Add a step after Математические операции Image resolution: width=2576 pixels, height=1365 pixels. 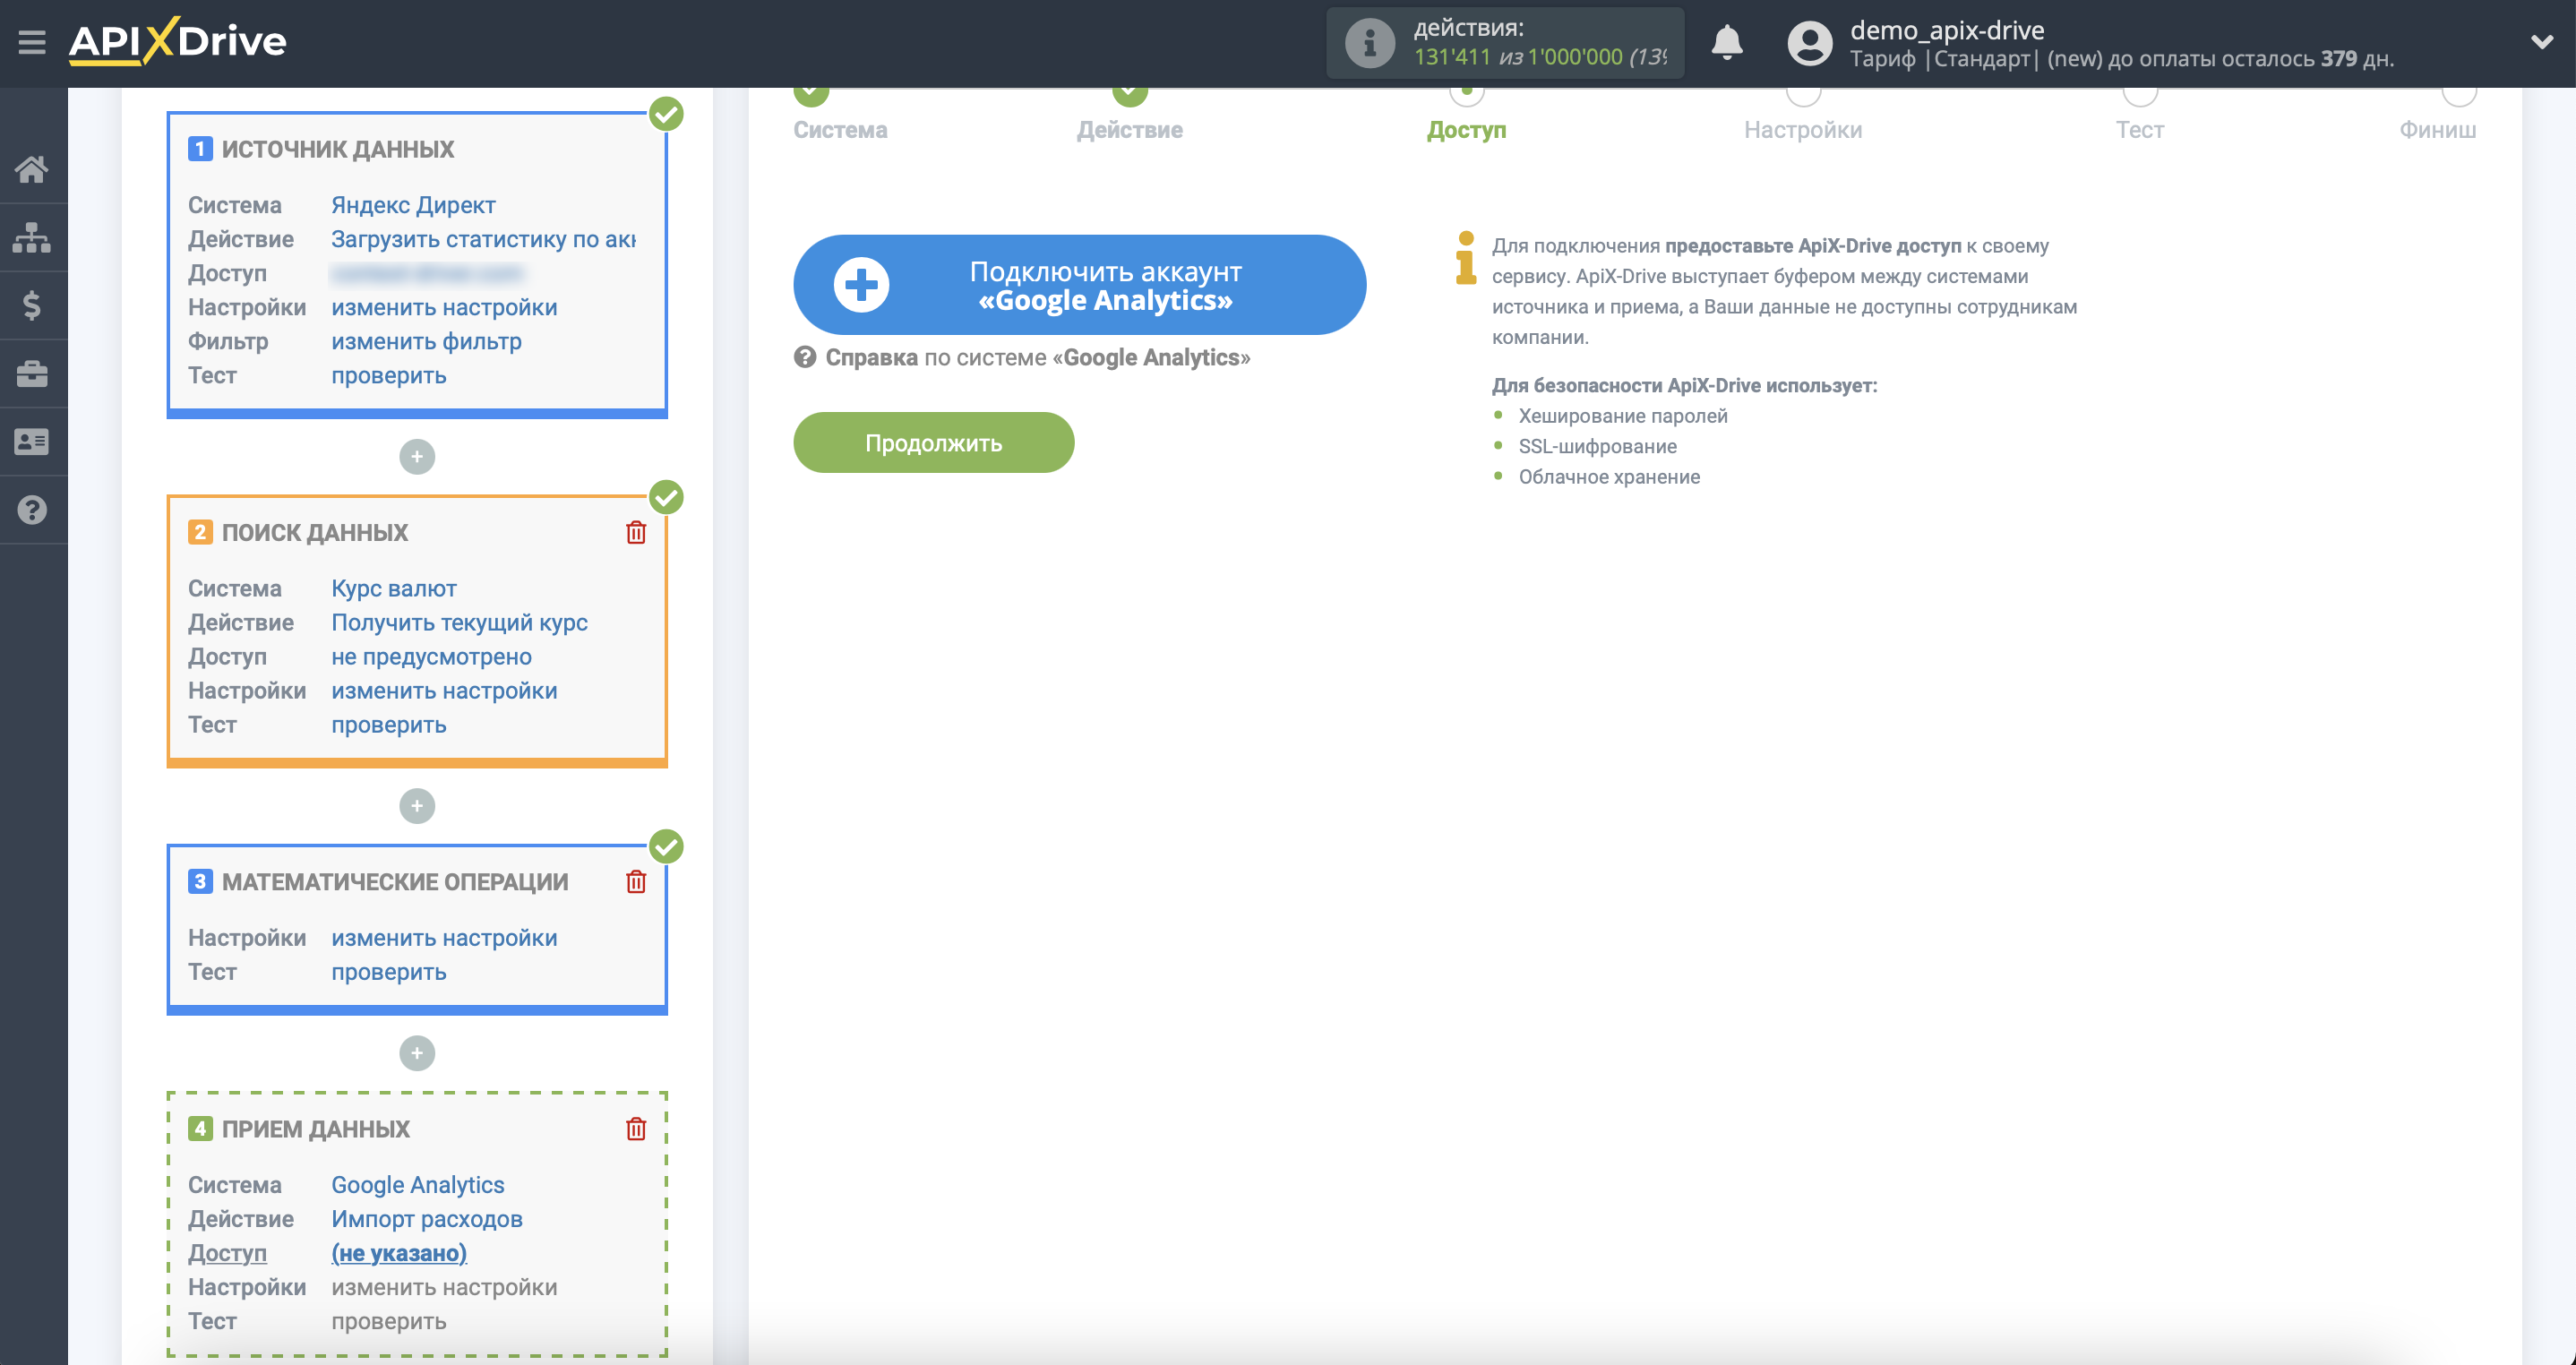[417, 1053]
